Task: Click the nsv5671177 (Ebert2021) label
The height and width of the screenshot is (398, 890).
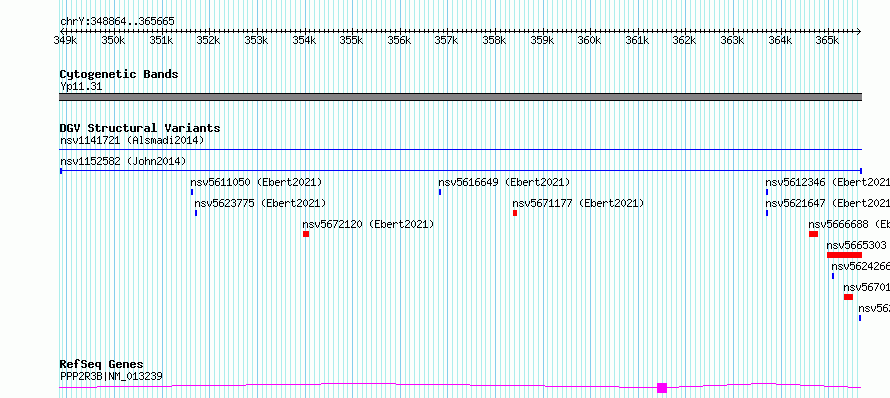Action: (x=578, y=203)
